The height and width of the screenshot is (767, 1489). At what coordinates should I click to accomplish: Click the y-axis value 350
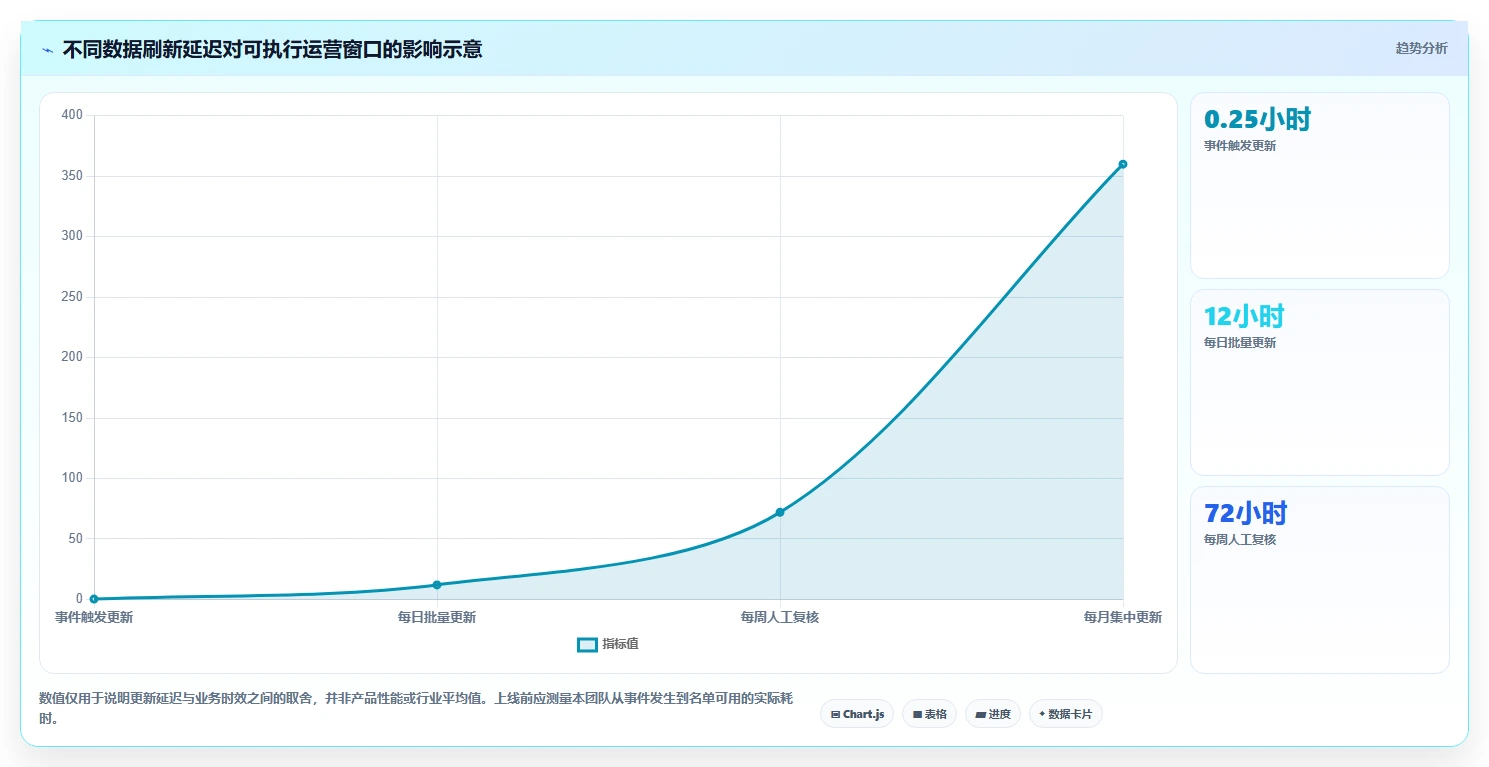pos(72,176)
